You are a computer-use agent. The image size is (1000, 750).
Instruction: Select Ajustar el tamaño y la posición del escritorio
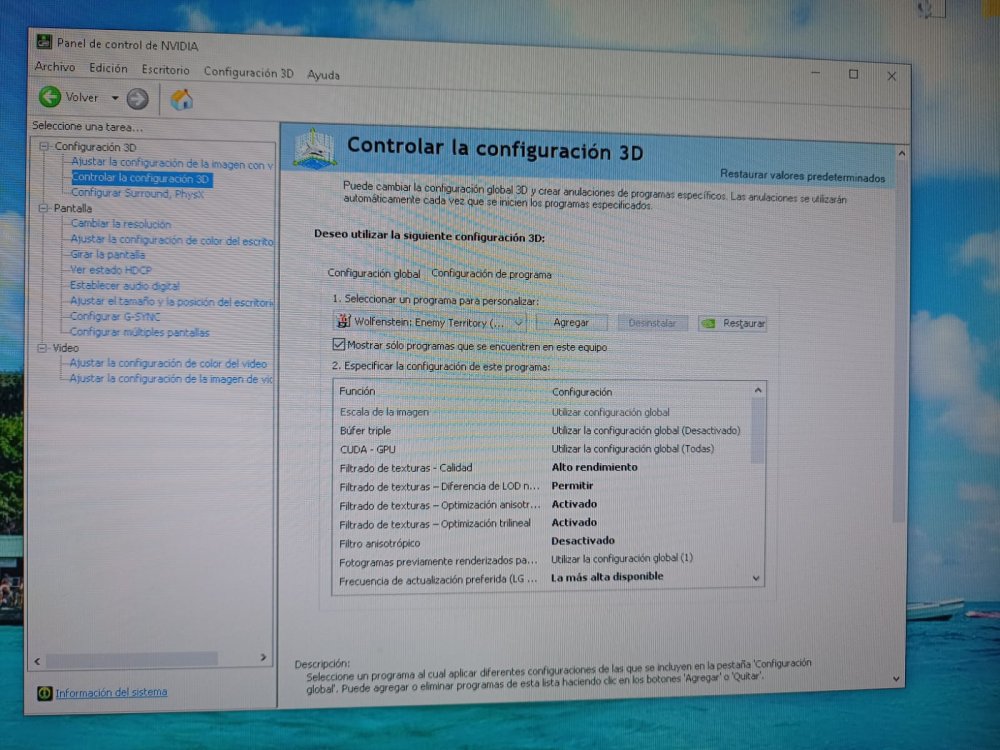[171, 301]
